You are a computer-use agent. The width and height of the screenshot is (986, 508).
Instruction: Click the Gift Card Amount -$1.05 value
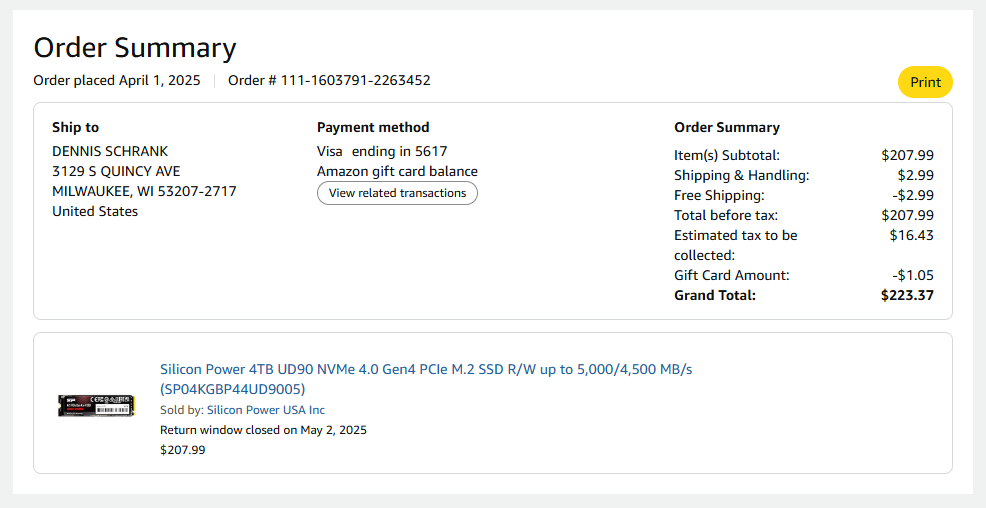click(x=913, y=275)
